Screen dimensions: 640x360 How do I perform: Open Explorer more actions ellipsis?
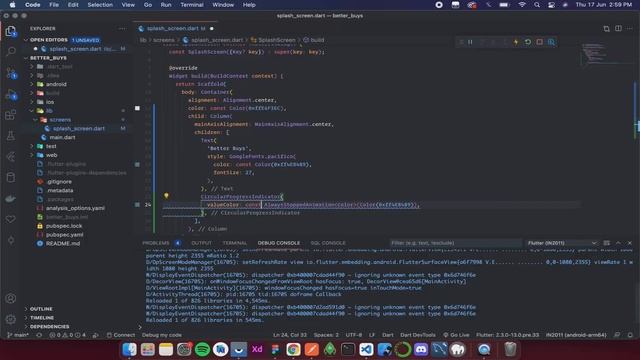tap(122, 29)
